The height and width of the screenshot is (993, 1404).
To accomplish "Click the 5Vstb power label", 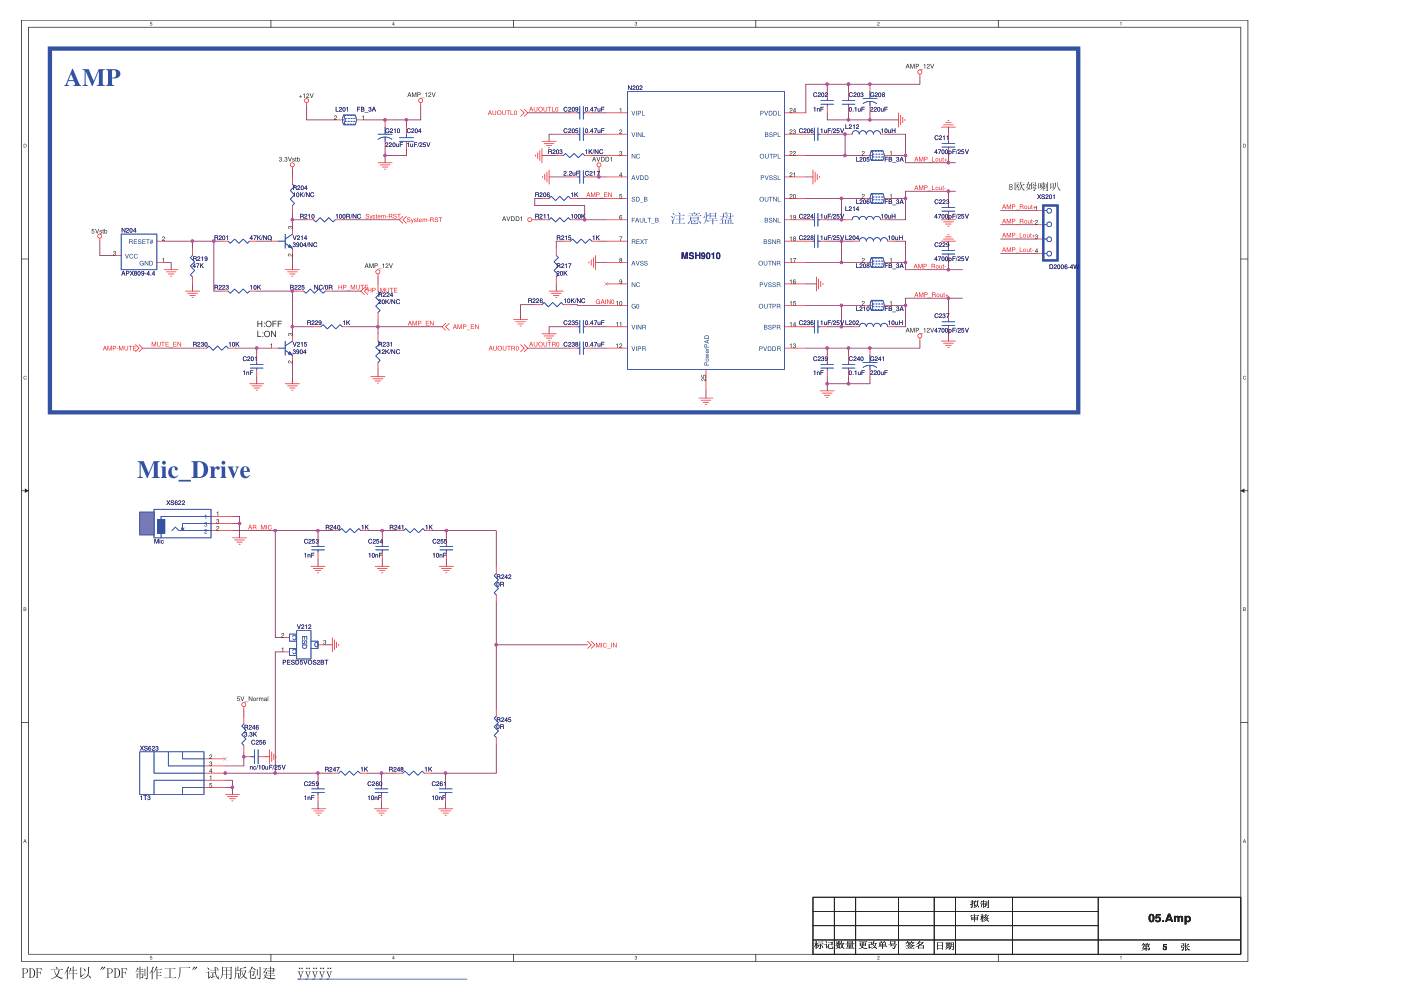I will click(x=99, y=231).
